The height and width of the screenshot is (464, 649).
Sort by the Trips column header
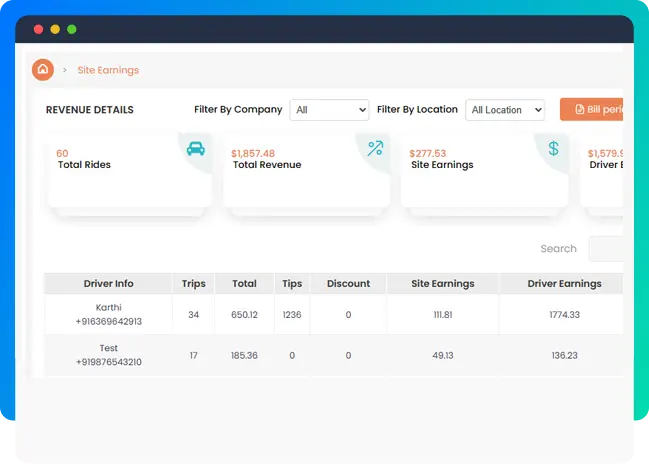click(193, 284)
